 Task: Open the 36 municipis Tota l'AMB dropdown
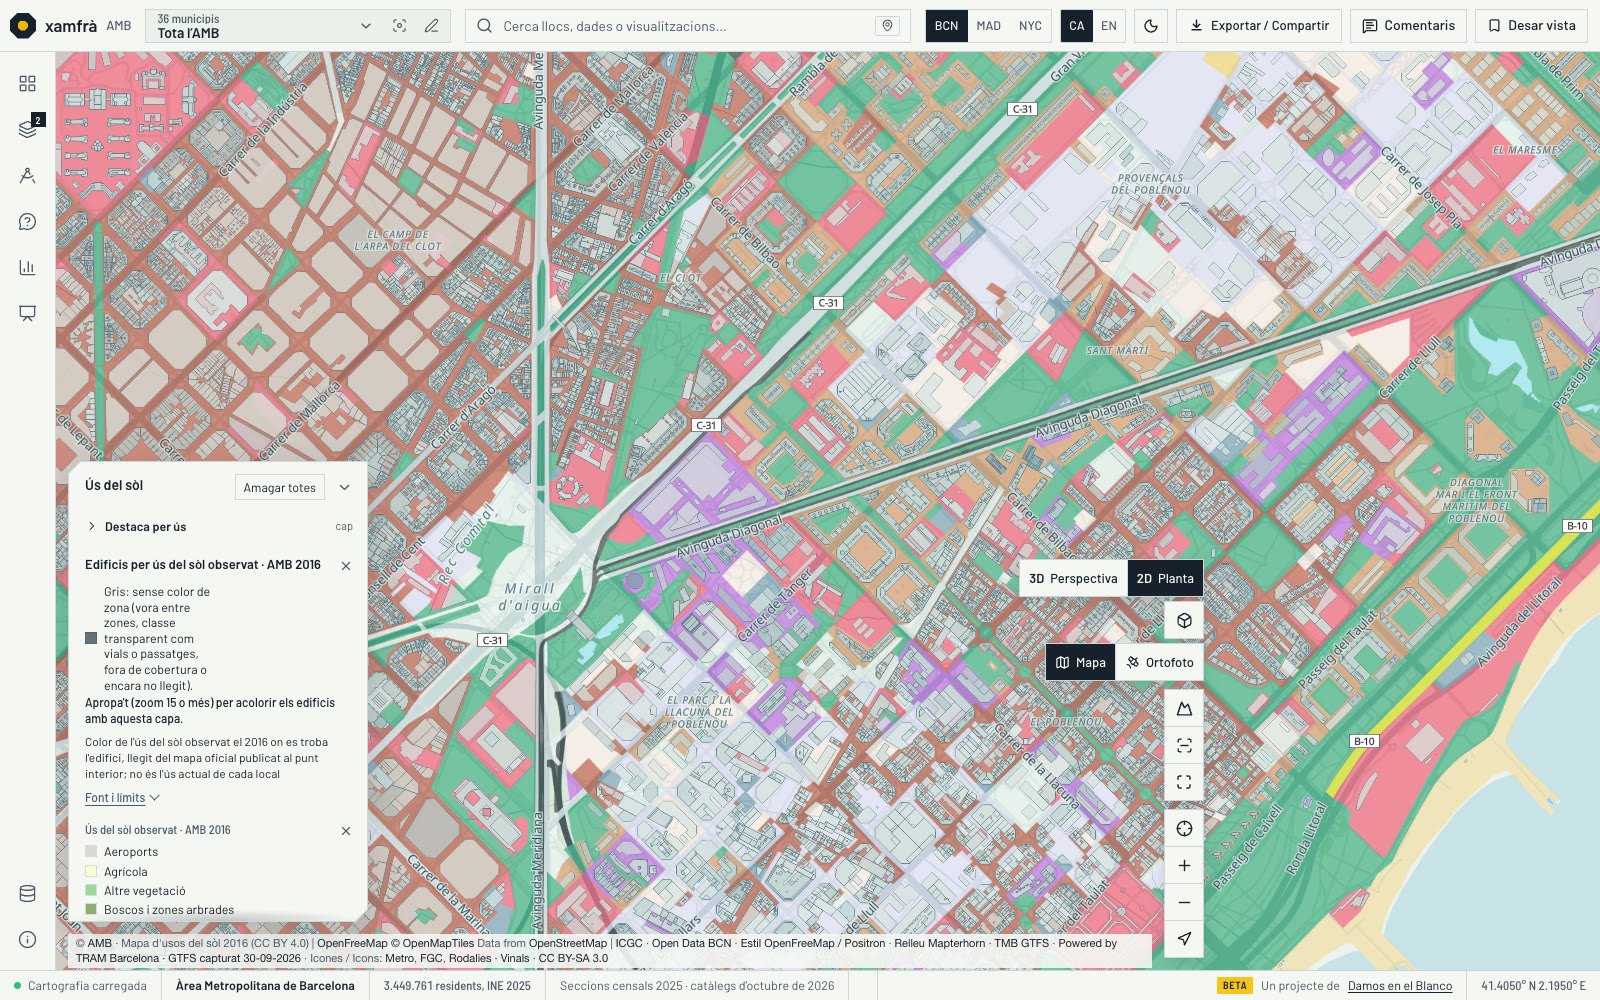tap(263, 26)
